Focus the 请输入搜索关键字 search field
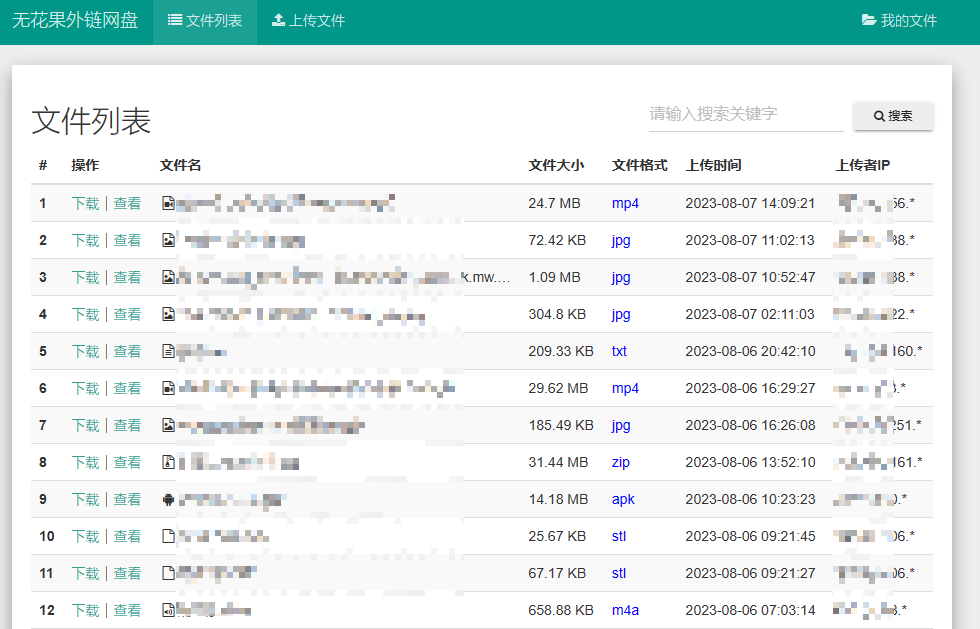 [x=746, y=114]
